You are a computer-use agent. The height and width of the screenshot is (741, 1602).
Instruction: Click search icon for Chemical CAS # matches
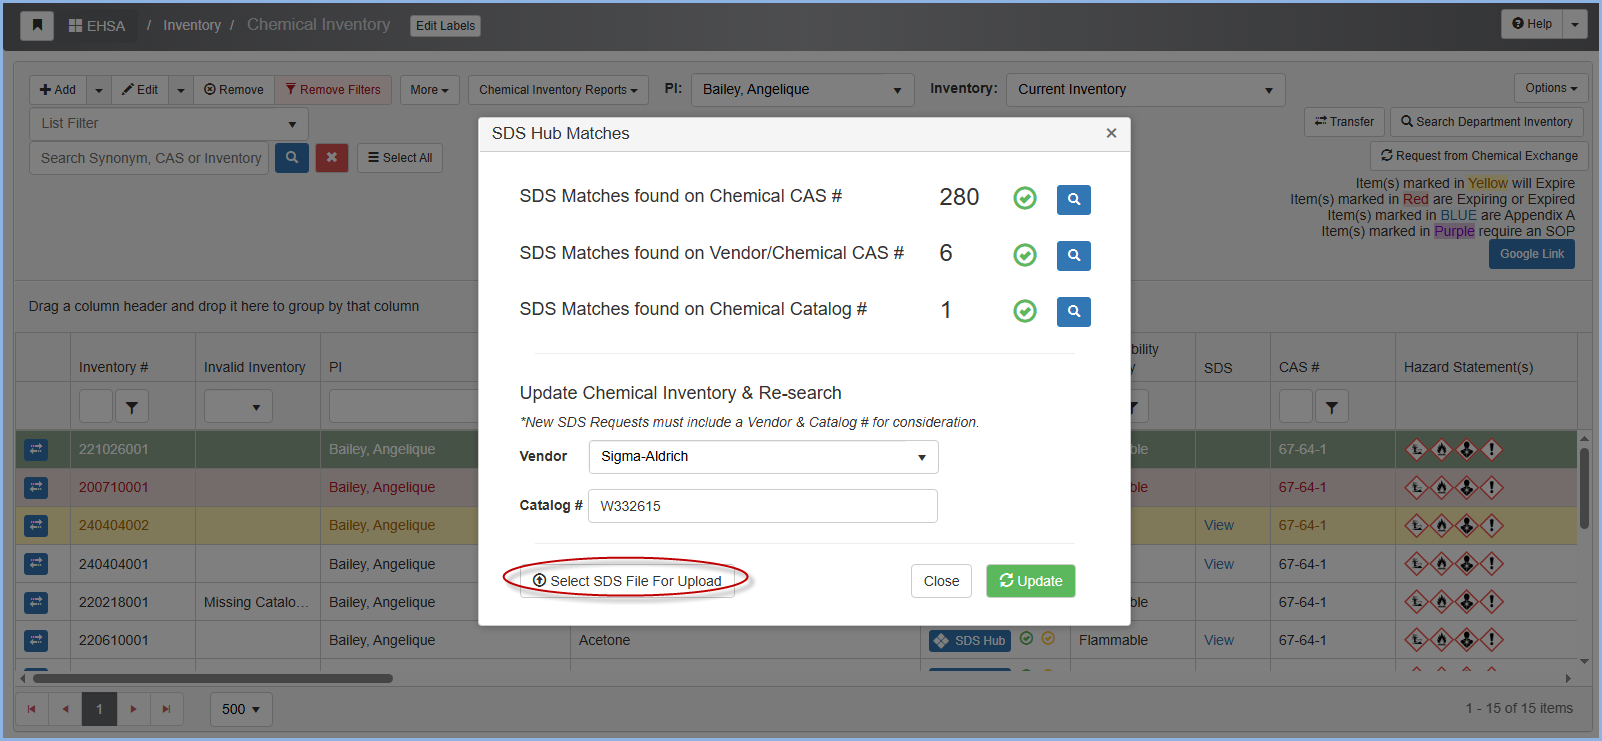coord(1073,199)
